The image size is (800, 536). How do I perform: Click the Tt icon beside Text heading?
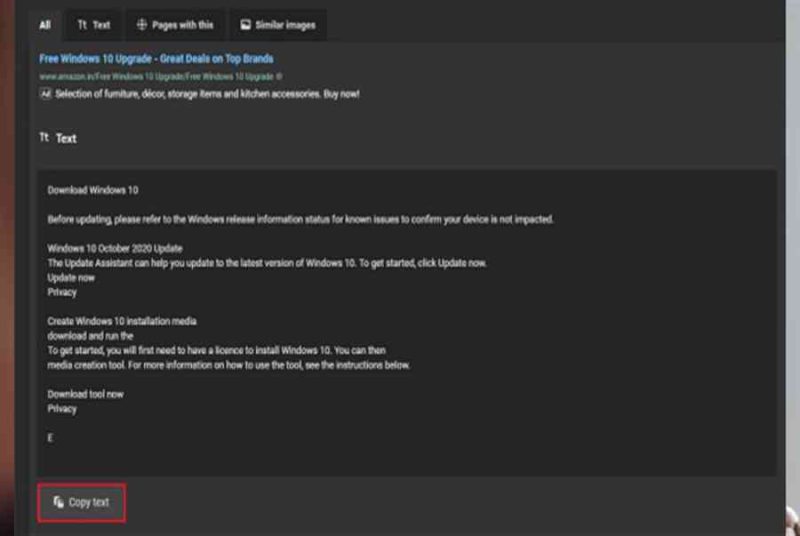tap(44, 137)
